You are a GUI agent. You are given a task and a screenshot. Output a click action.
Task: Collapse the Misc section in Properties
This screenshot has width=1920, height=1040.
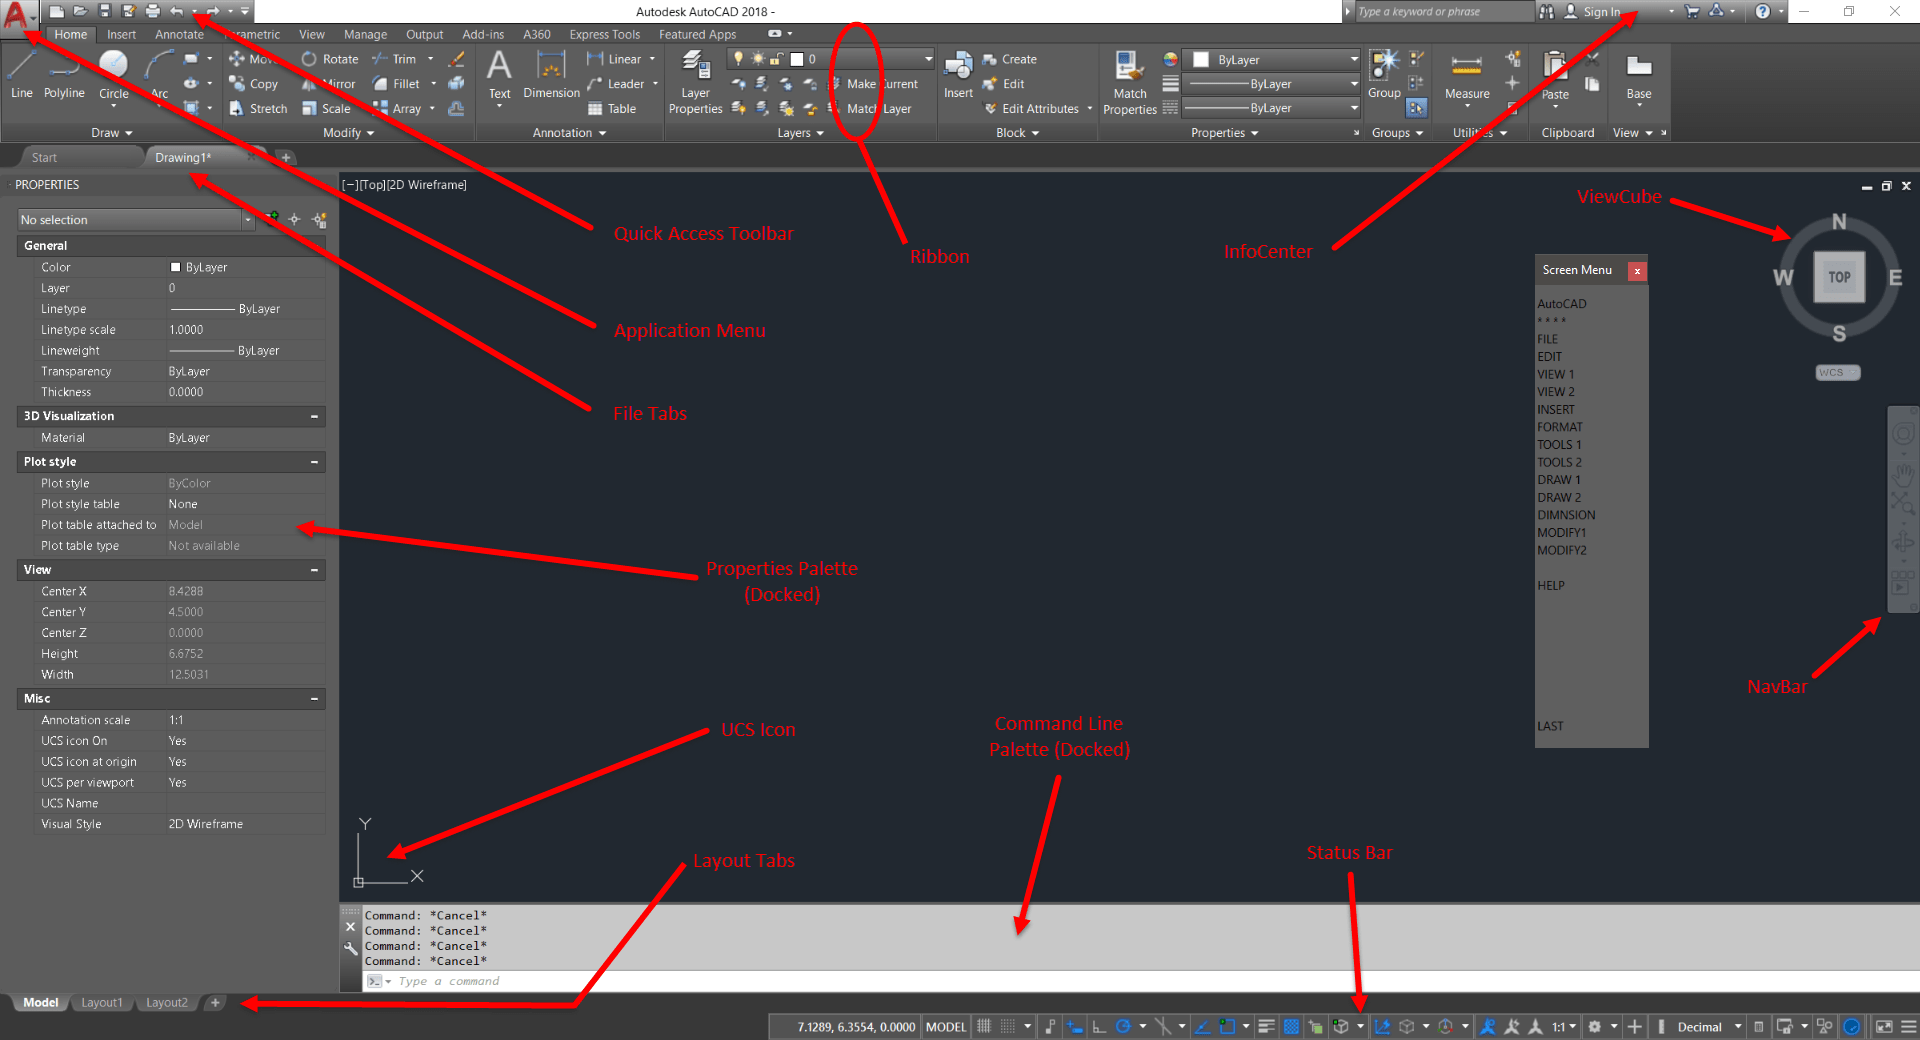[x=314, y=699]
